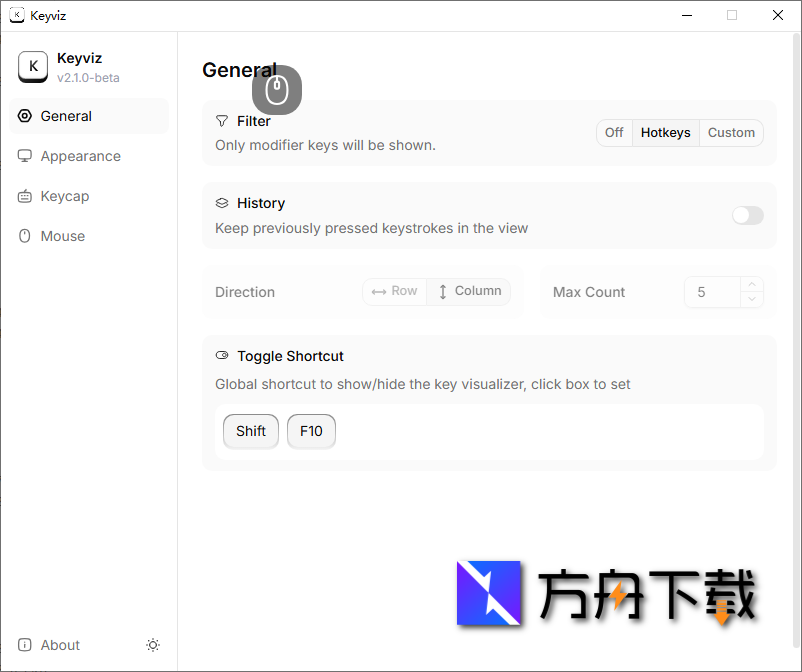This screenshot has height=672, width=802.
Task: Increase Max Count with the up arrow
Action: click(752, 285)
